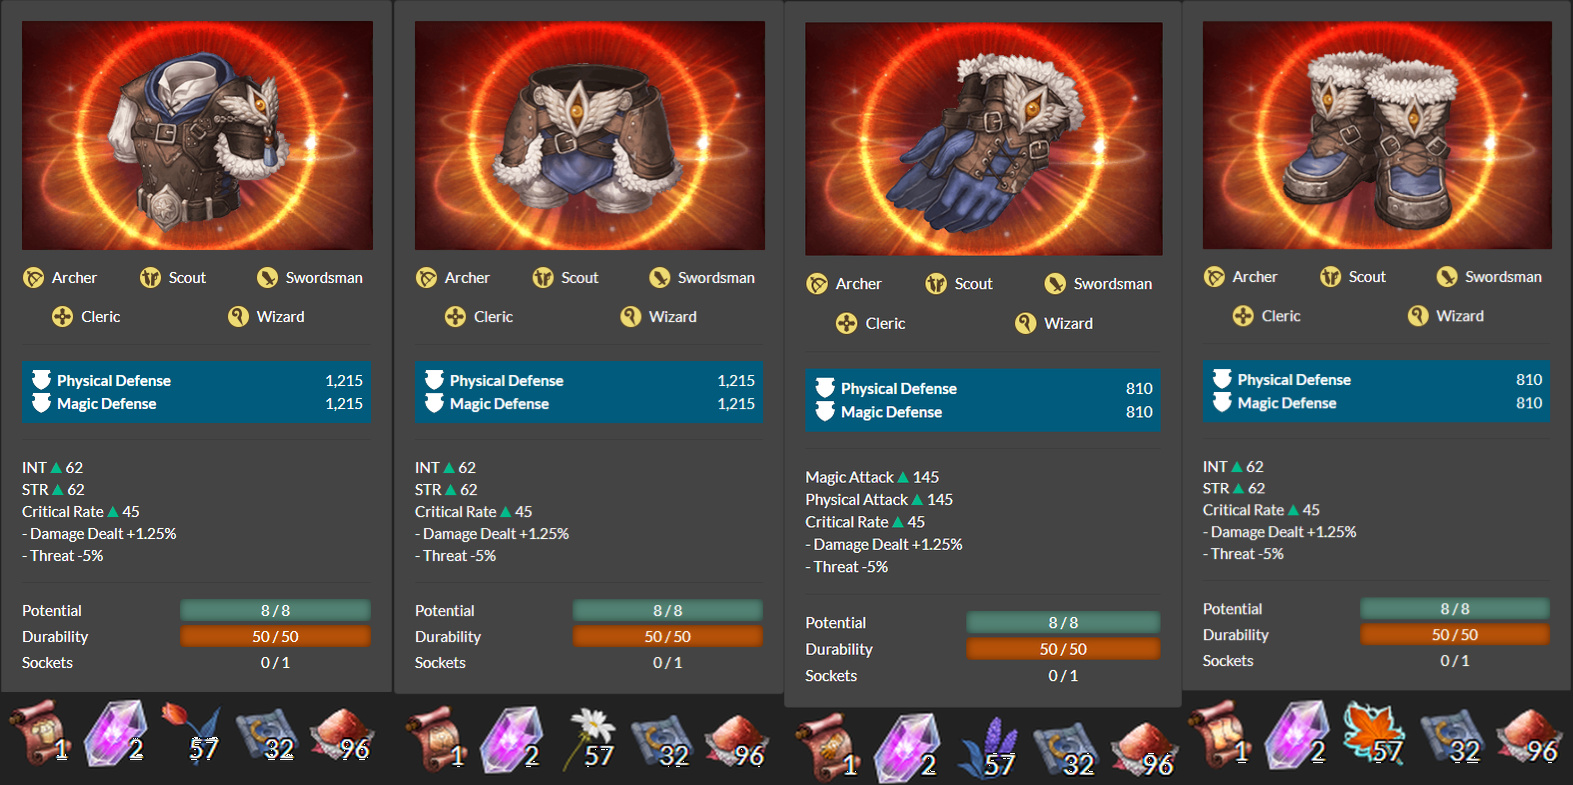Select the Cleric icon on the gloves card
The image size is (1573, 785).
(x=847, y=324)
